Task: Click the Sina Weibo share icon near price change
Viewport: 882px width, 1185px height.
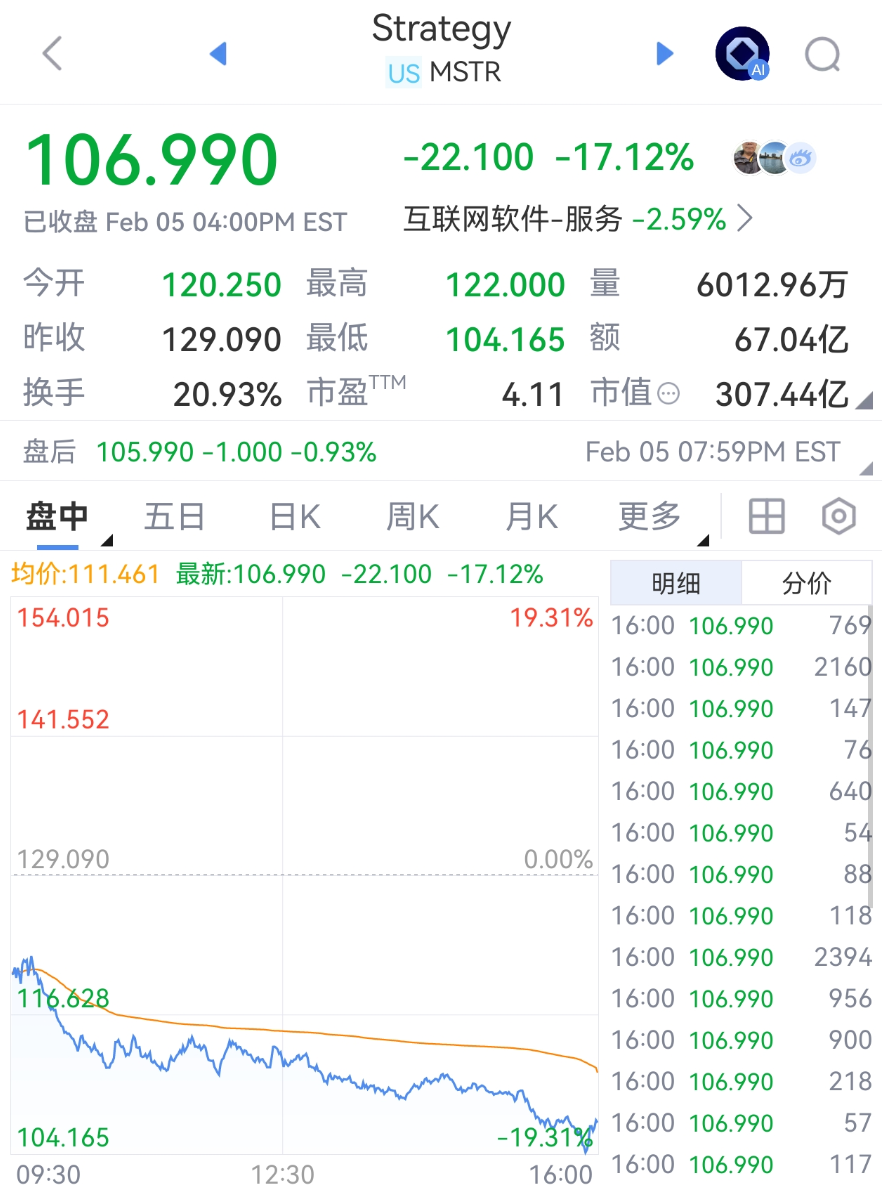Action: tap(800, 158)
